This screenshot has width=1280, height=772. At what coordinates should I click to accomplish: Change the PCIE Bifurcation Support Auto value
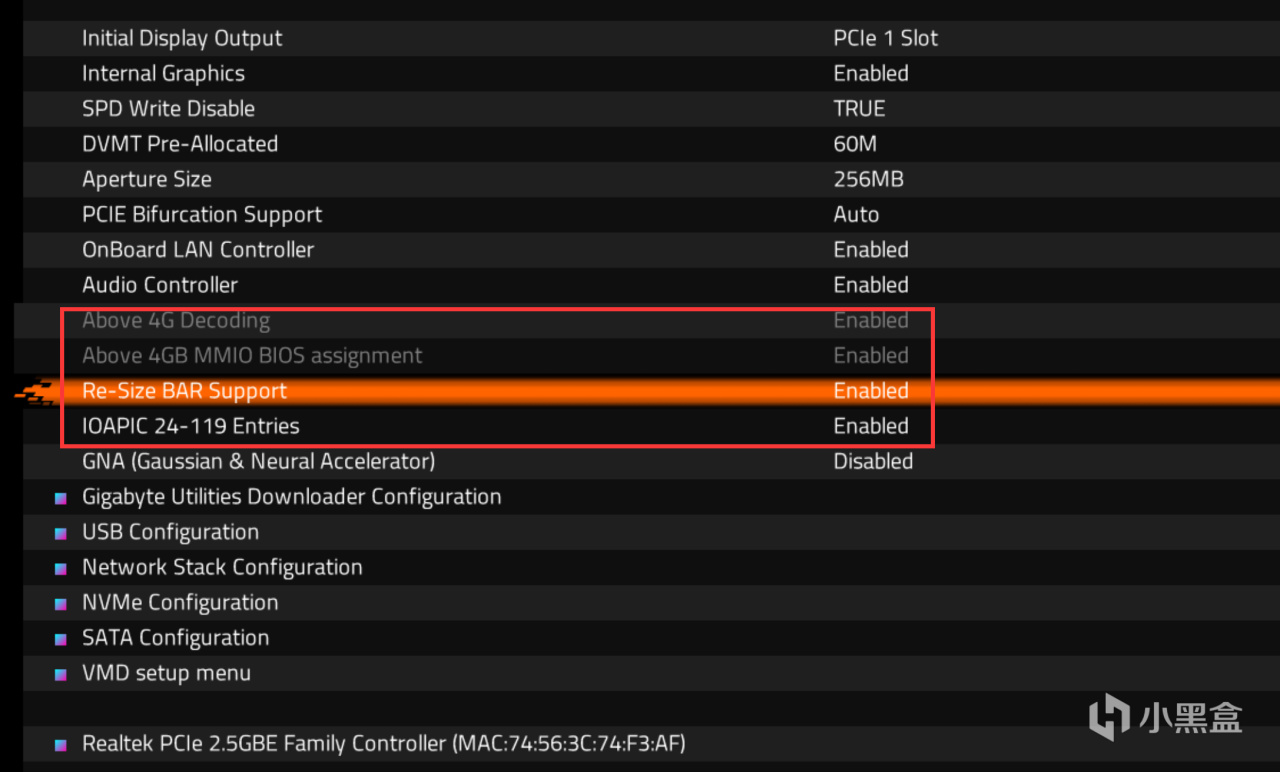856,214
